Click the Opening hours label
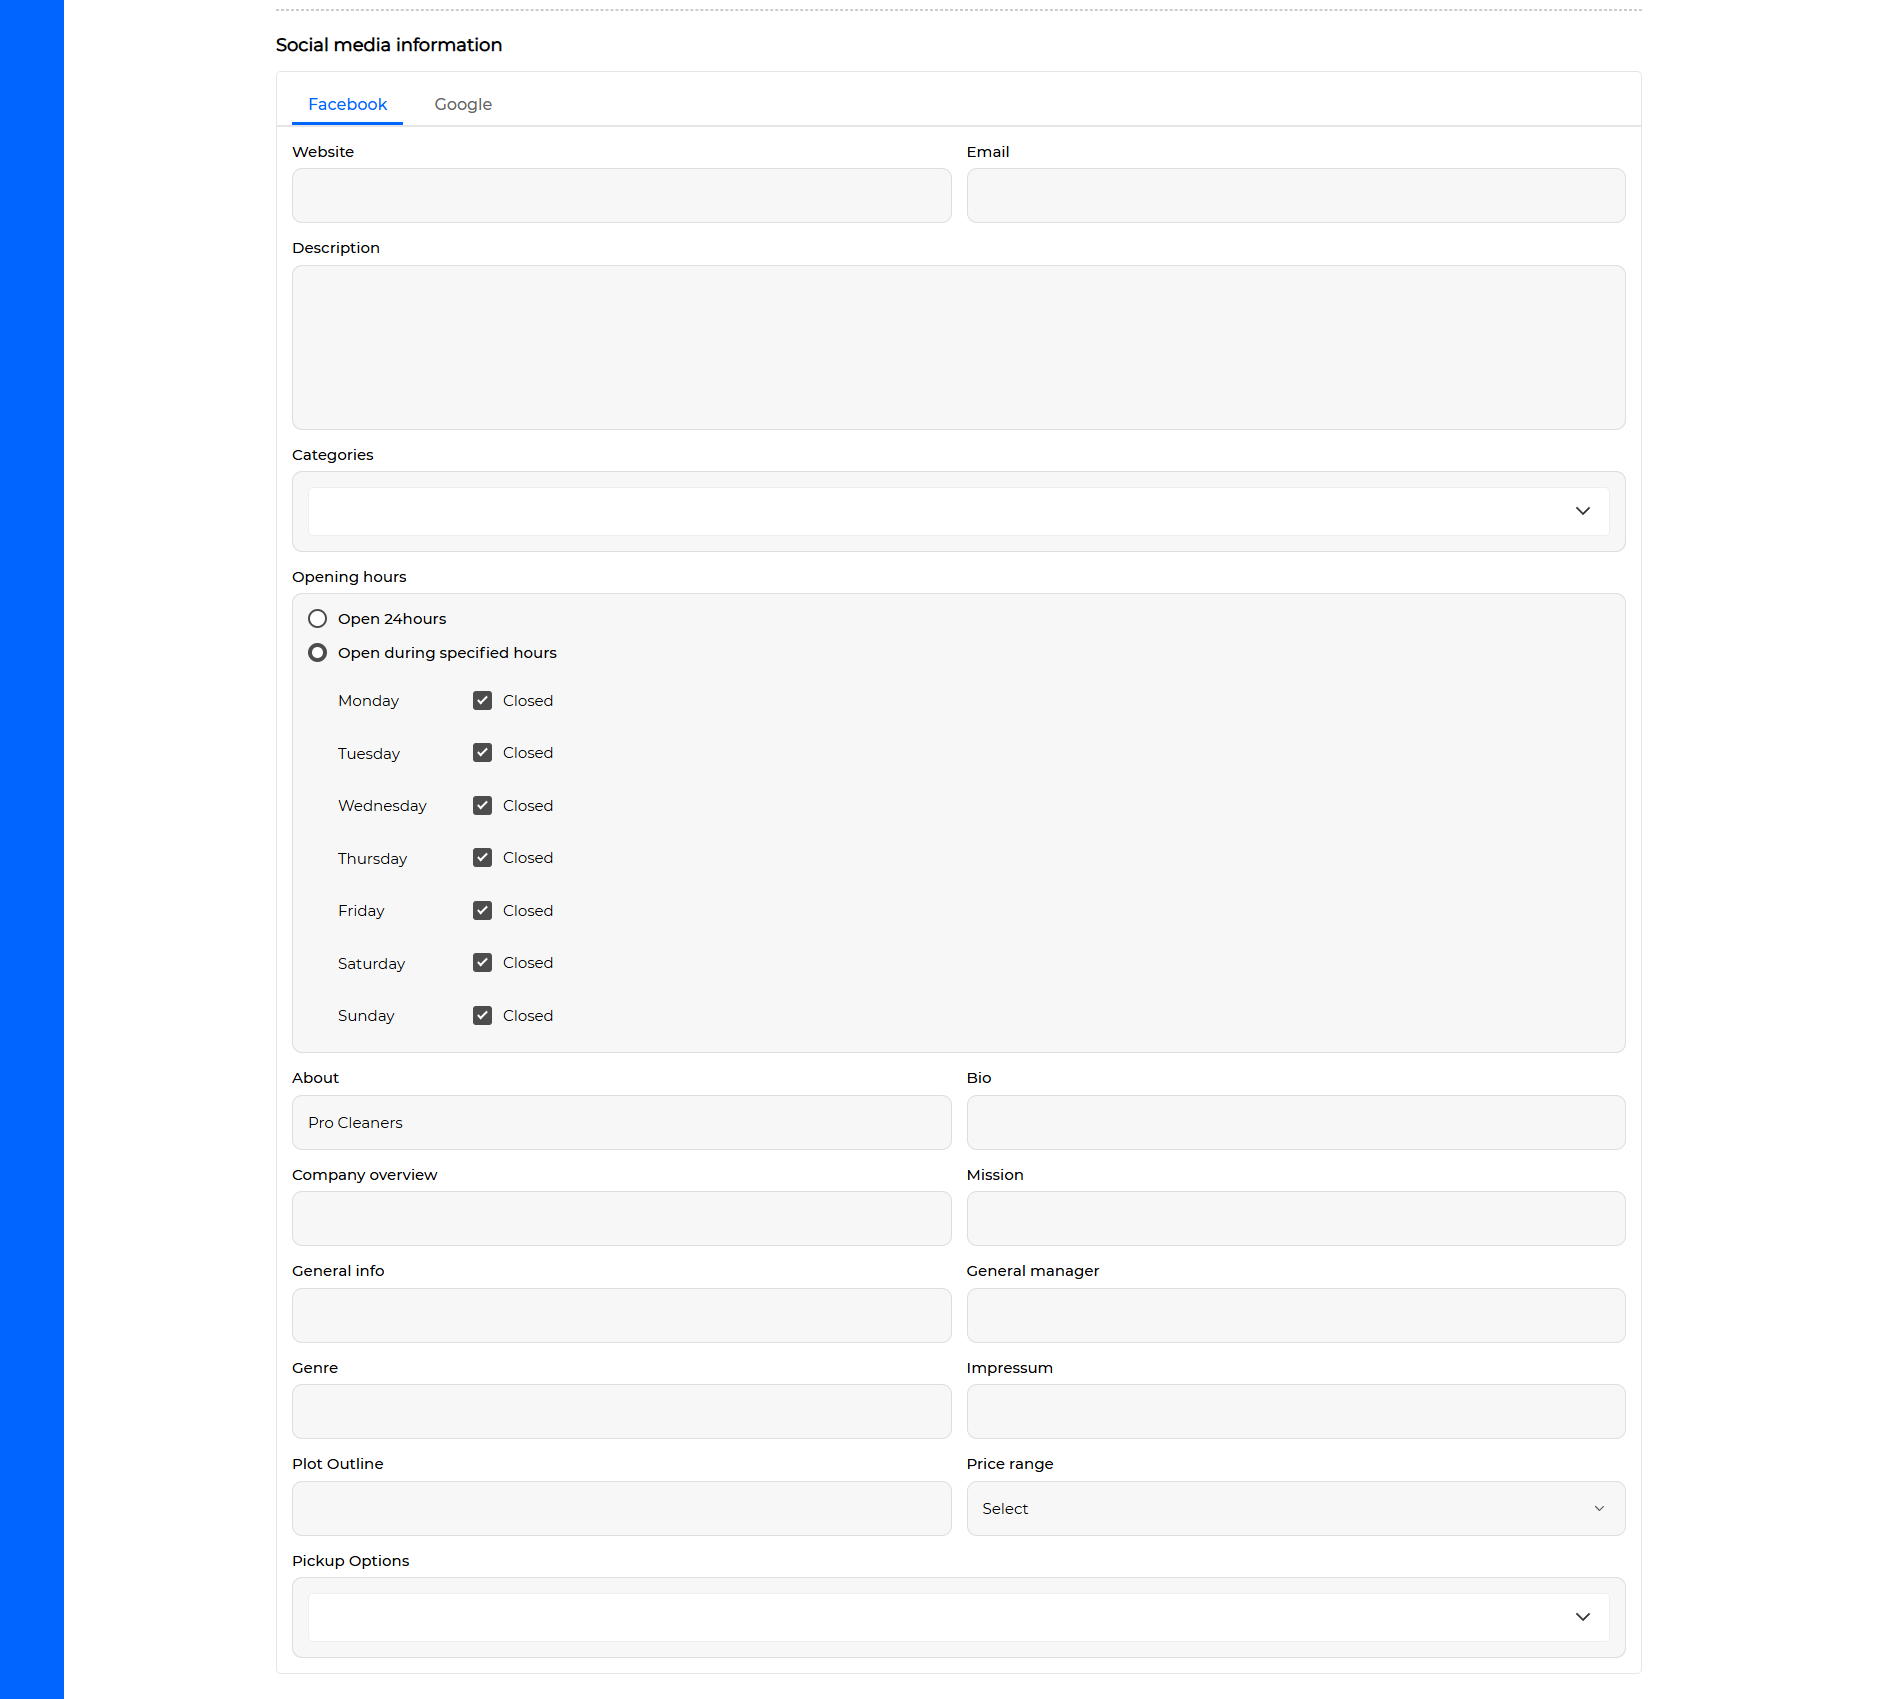 point(349,577)
